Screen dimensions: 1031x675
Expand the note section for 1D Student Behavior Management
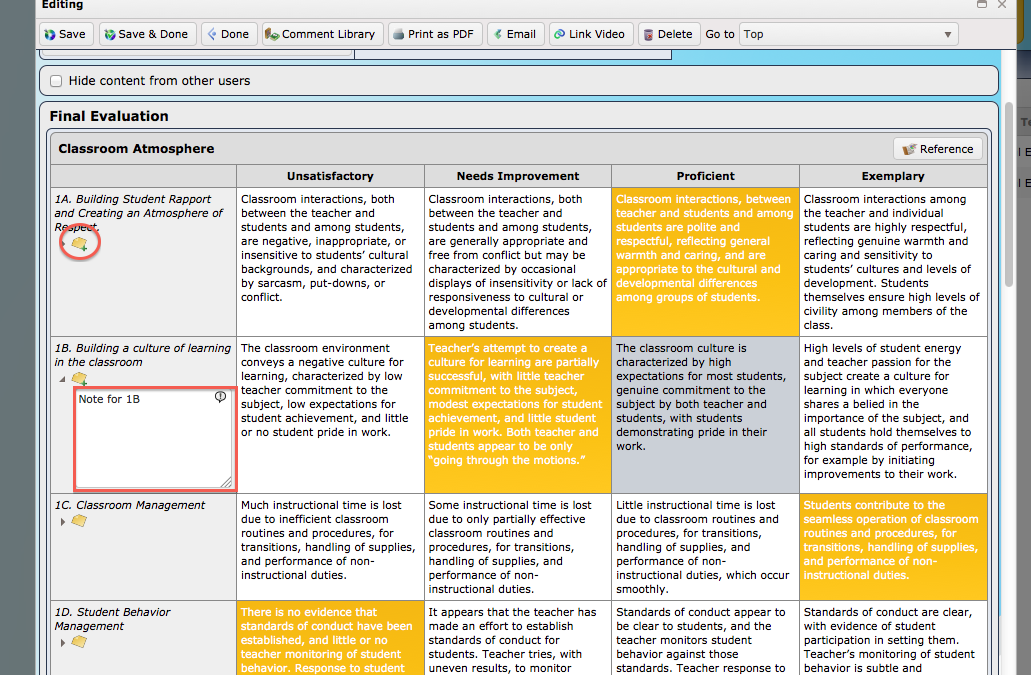click(62, 643)
